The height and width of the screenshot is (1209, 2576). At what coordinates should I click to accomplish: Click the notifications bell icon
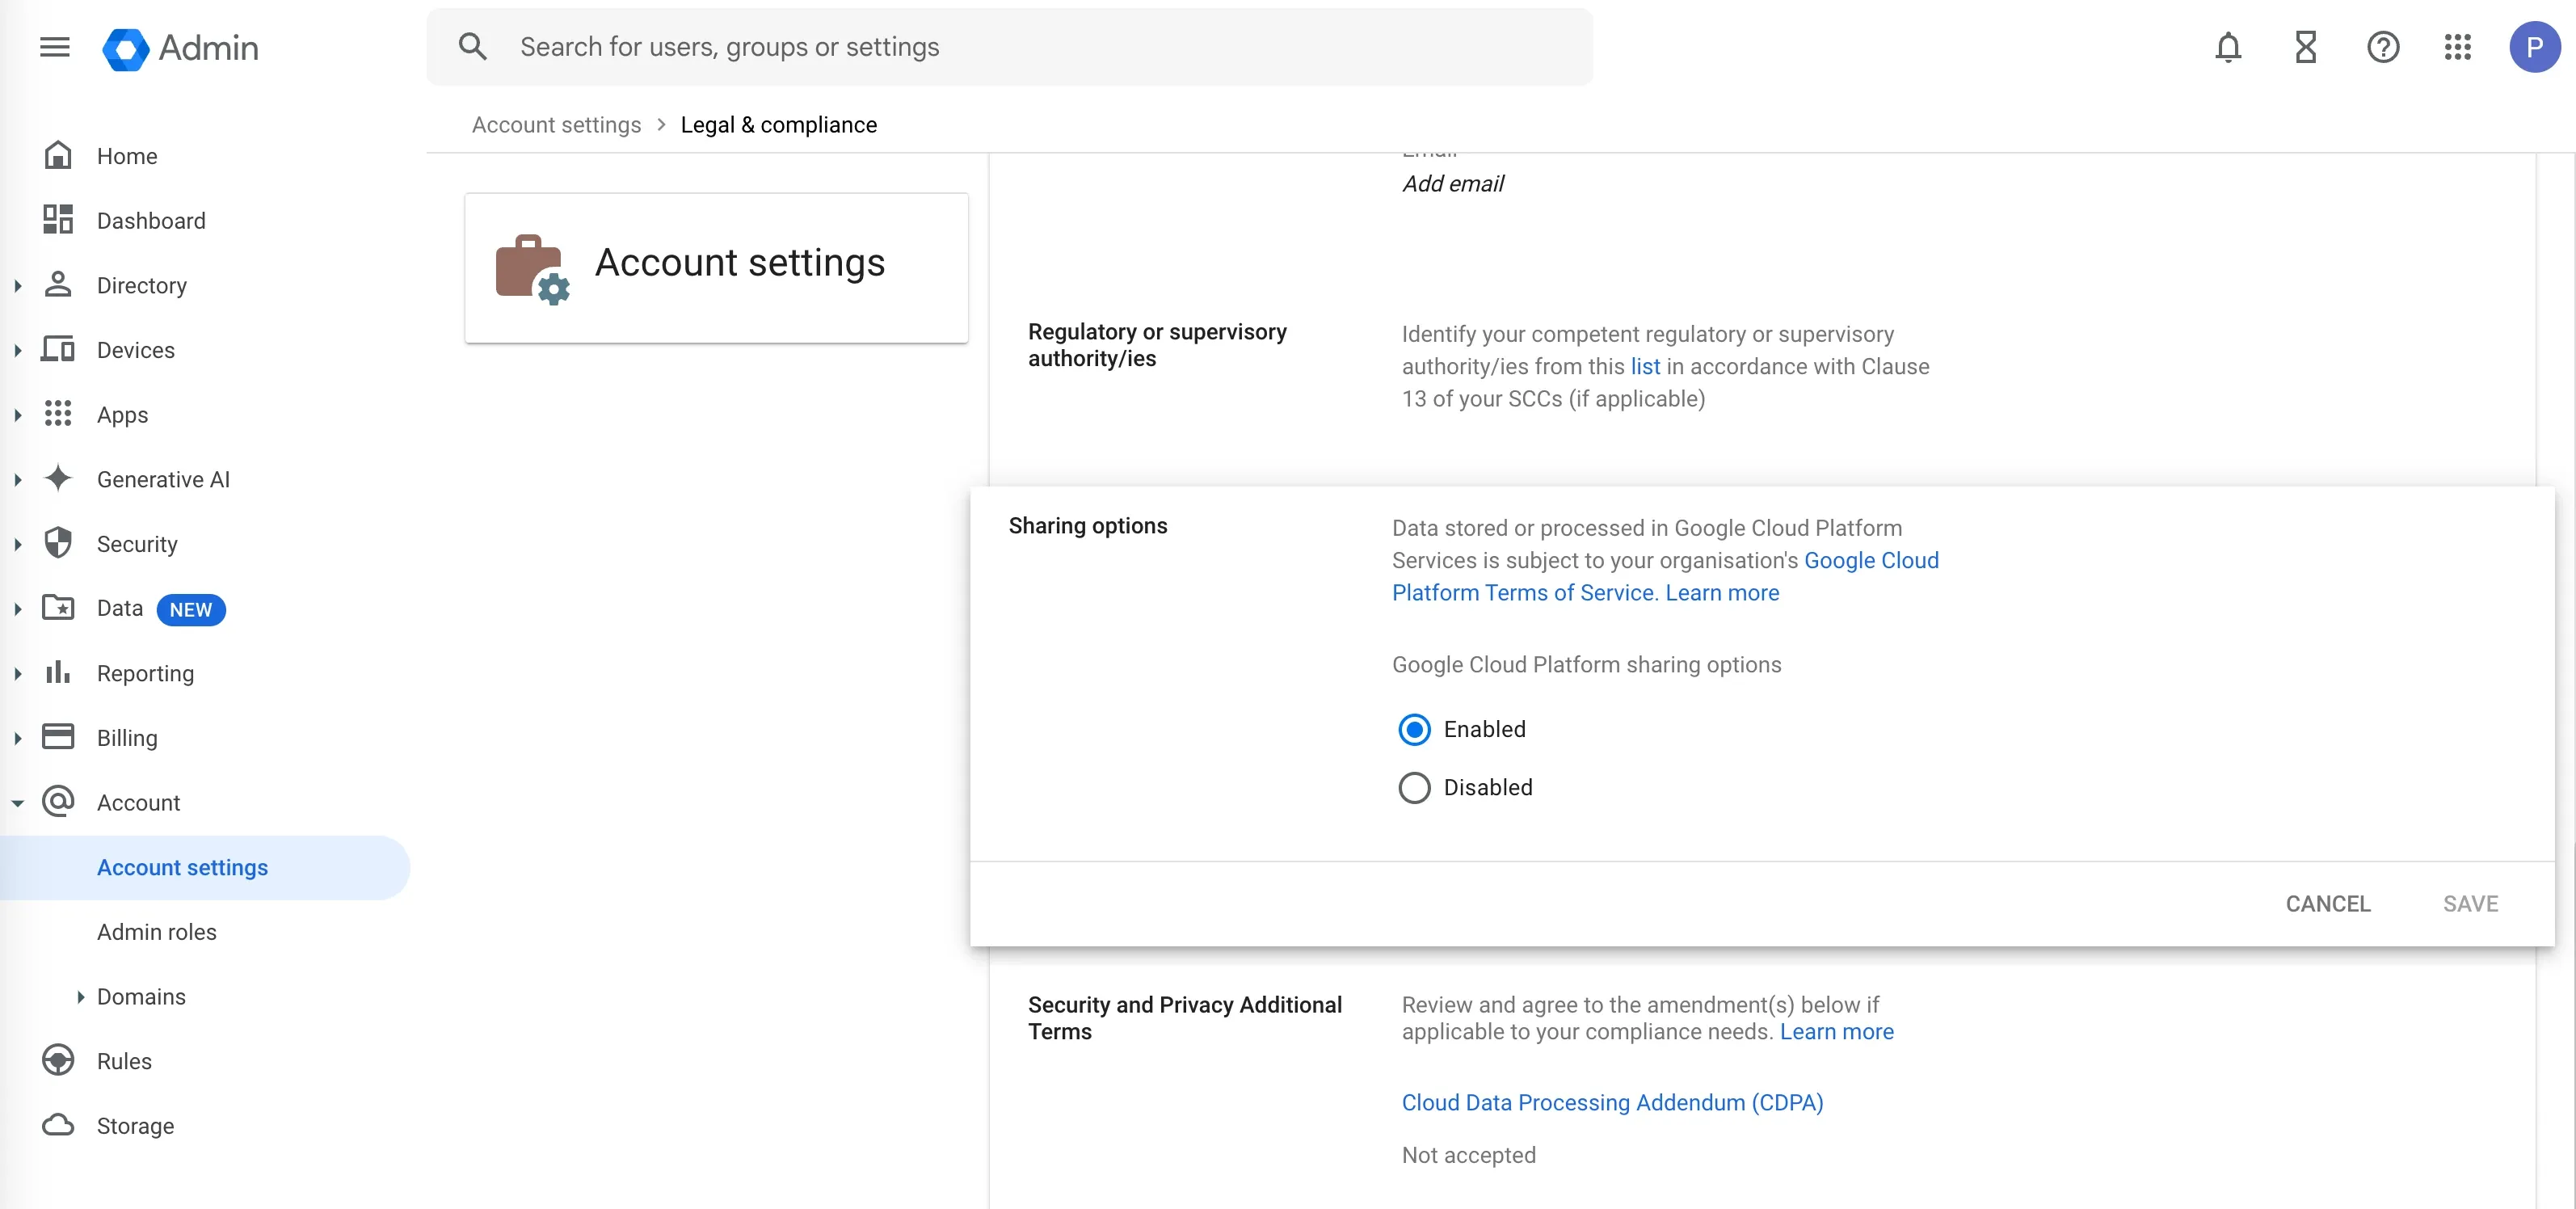point(2229,47)
